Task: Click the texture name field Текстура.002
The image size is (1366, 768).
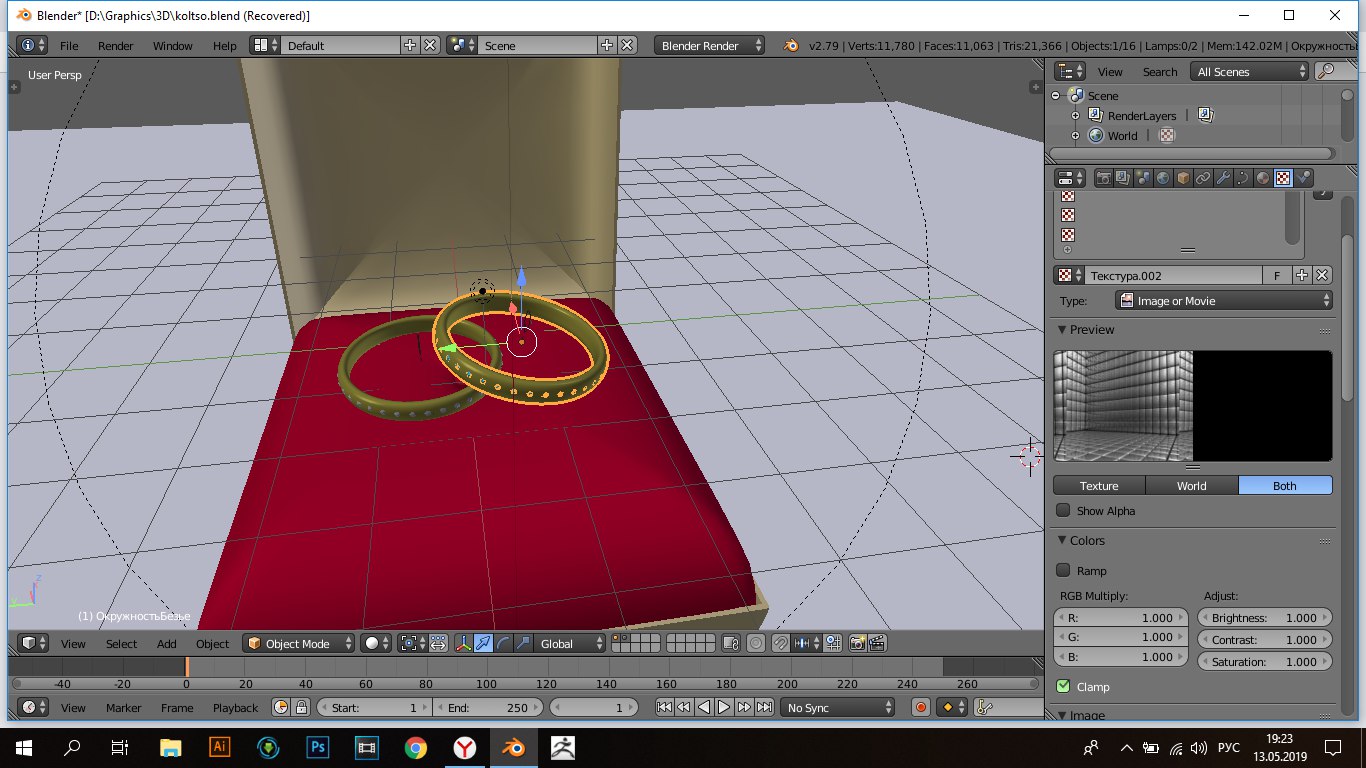Action: [1174, 275]
